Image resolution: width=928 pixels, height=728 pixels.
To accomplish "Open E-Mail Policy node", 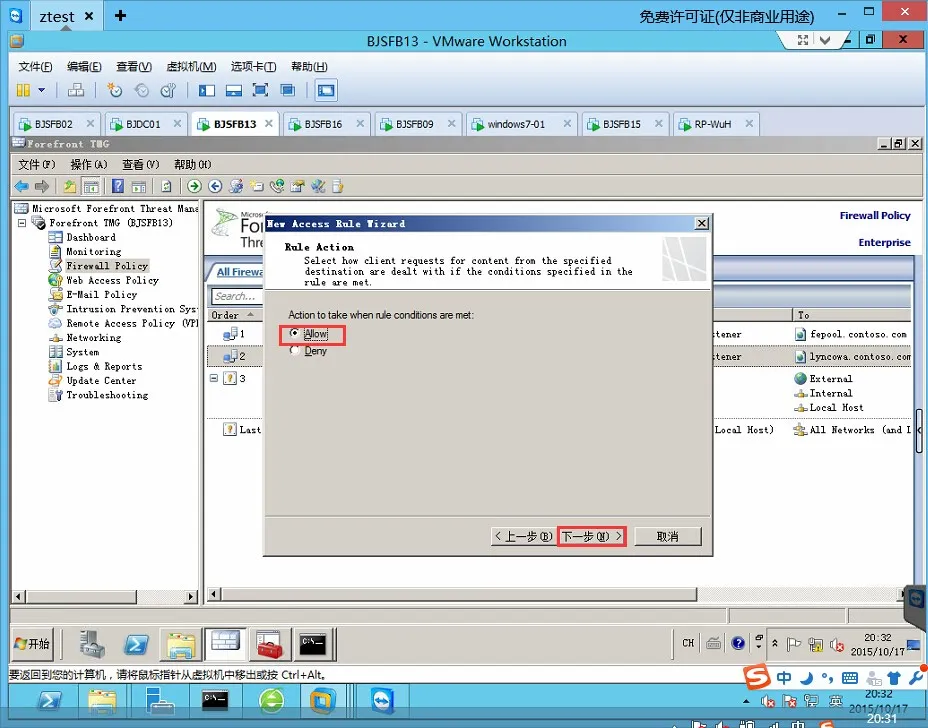I will (101, 295).
